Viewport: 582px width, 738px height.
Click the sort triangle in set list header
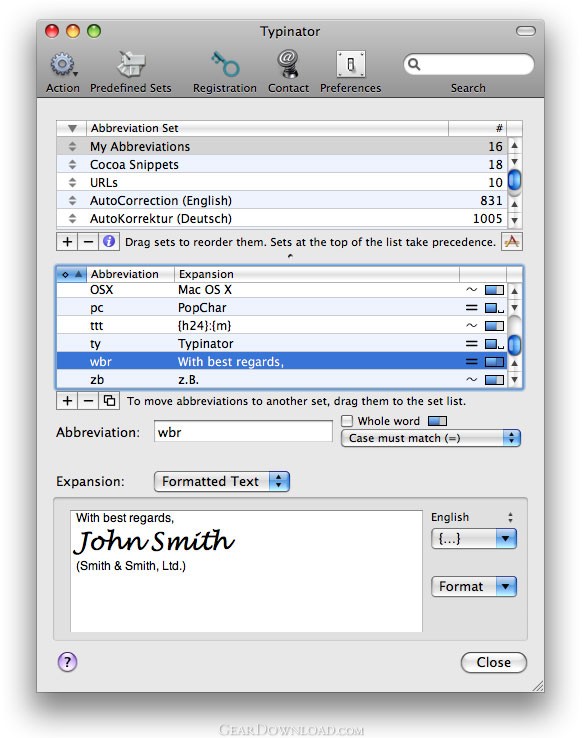72,128
